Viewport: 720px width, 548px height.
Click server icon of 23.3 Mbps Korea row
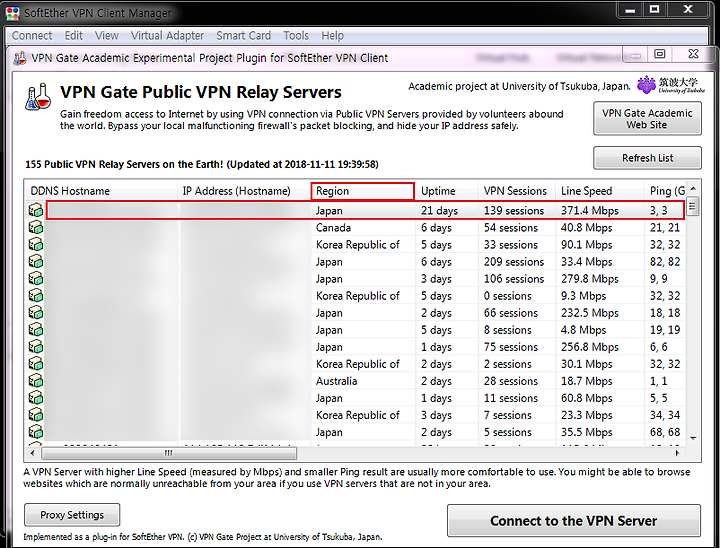coord(36,415)
